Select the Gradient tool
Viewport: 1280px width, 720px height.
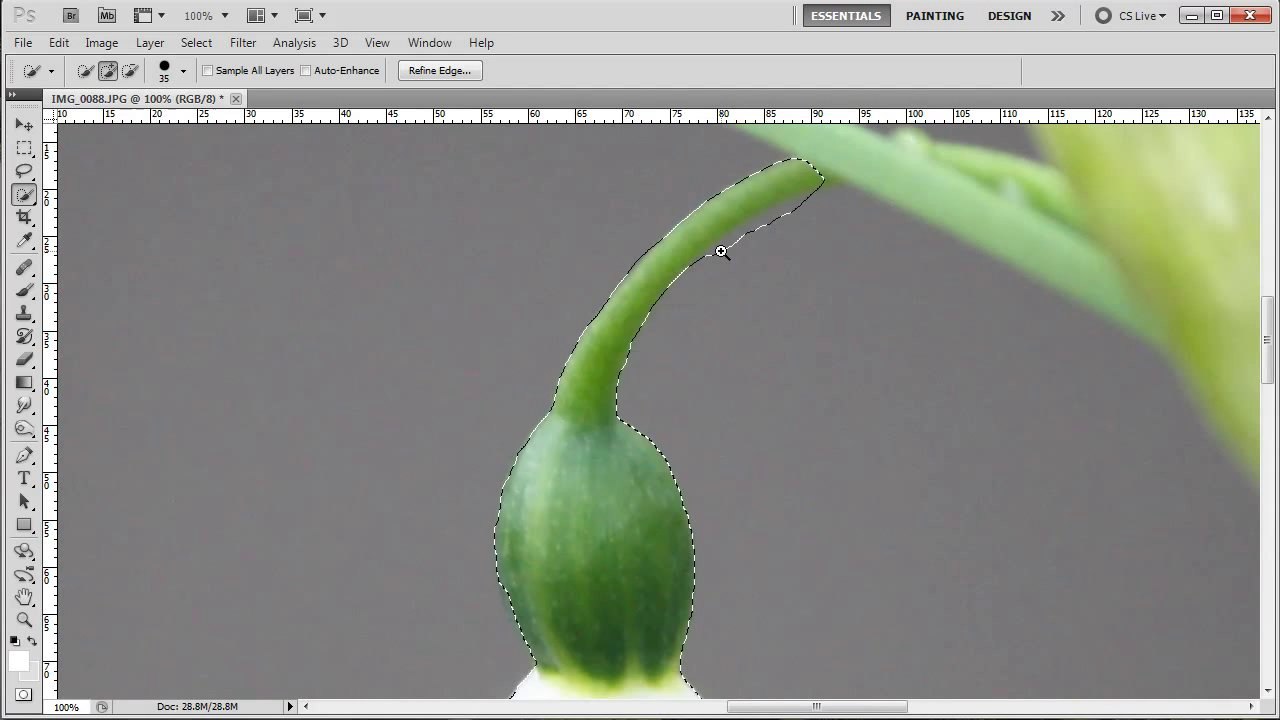(24, 383)
